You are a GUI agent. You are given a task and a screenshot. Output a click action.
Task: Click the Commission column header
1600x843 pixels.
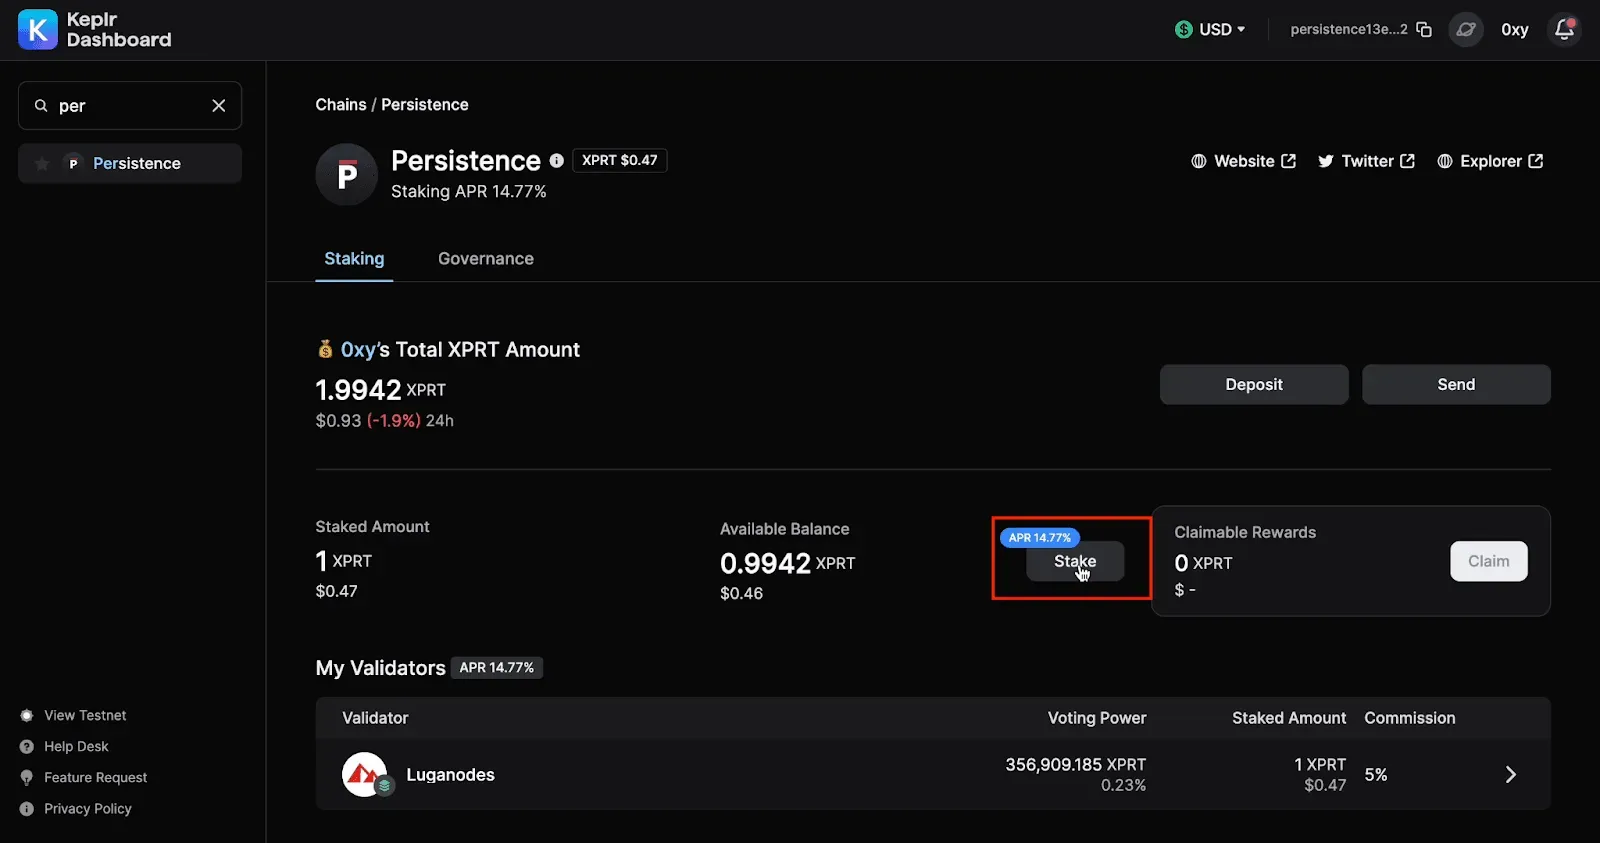click(1410, 718)
